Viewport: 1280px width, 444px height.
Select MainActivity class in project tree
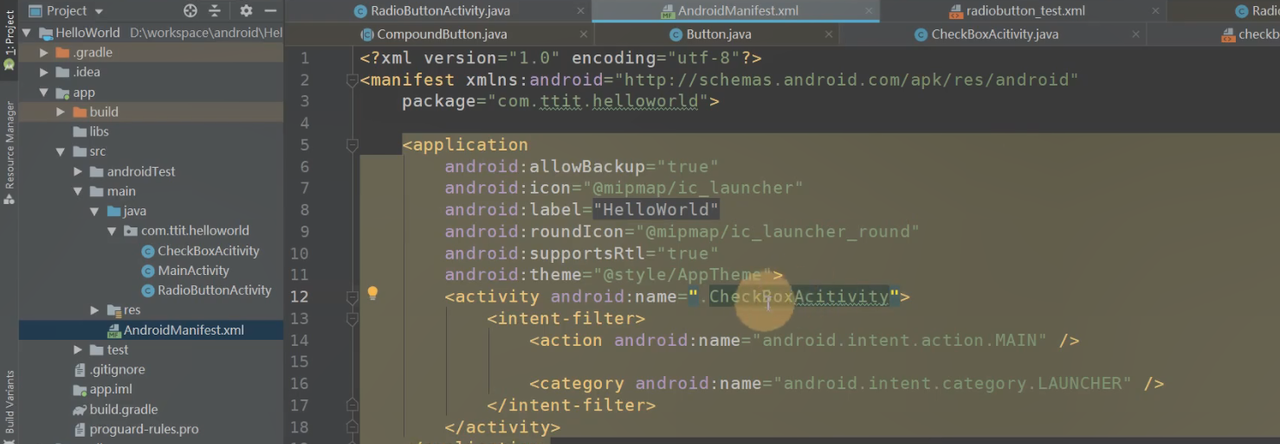[x=193, y=271]
